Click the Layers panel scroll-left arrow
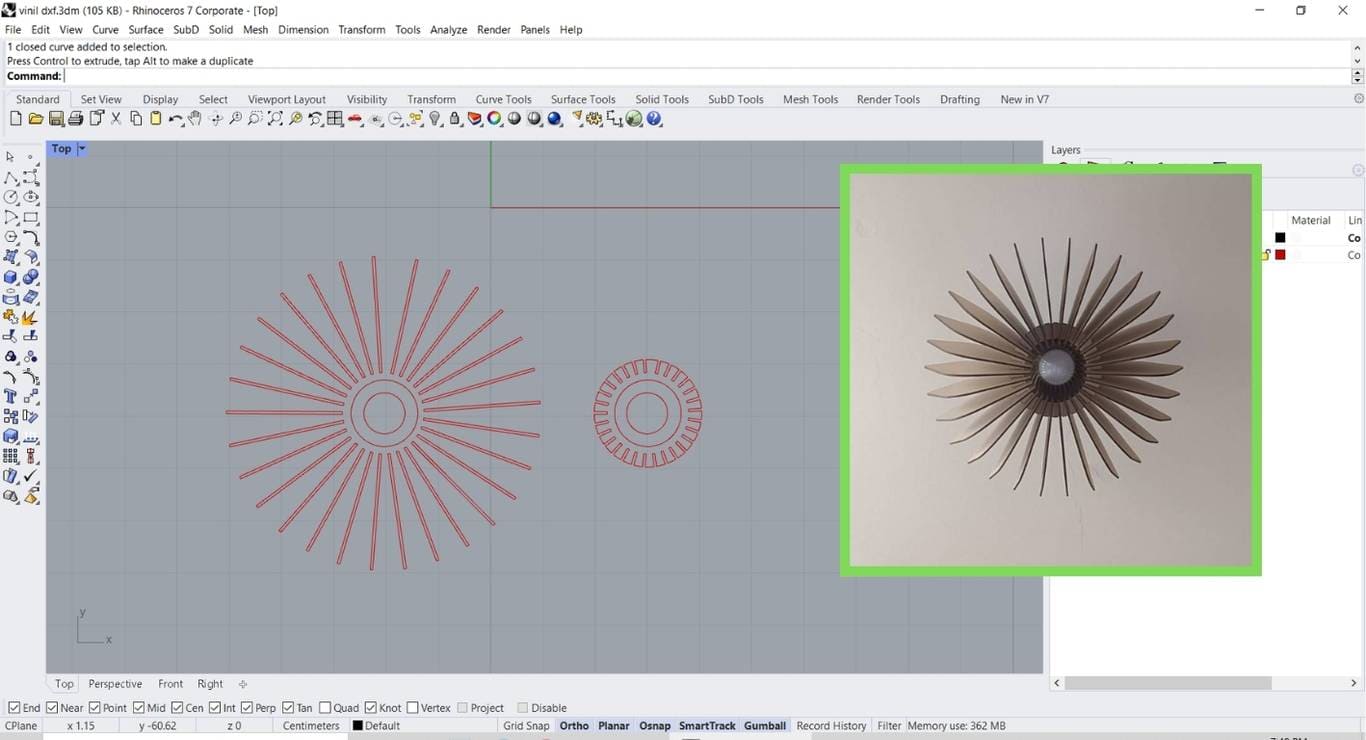Image resolution: width=1366 pixels, height=740 pixels. [x=1057, y=683]
